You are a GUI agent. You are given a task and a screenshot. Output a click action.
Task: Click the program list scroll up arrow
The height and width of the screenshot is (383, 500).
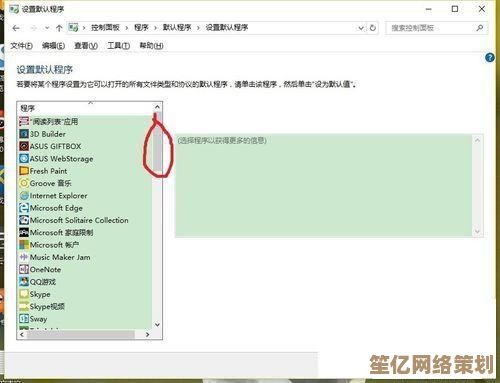157,107
